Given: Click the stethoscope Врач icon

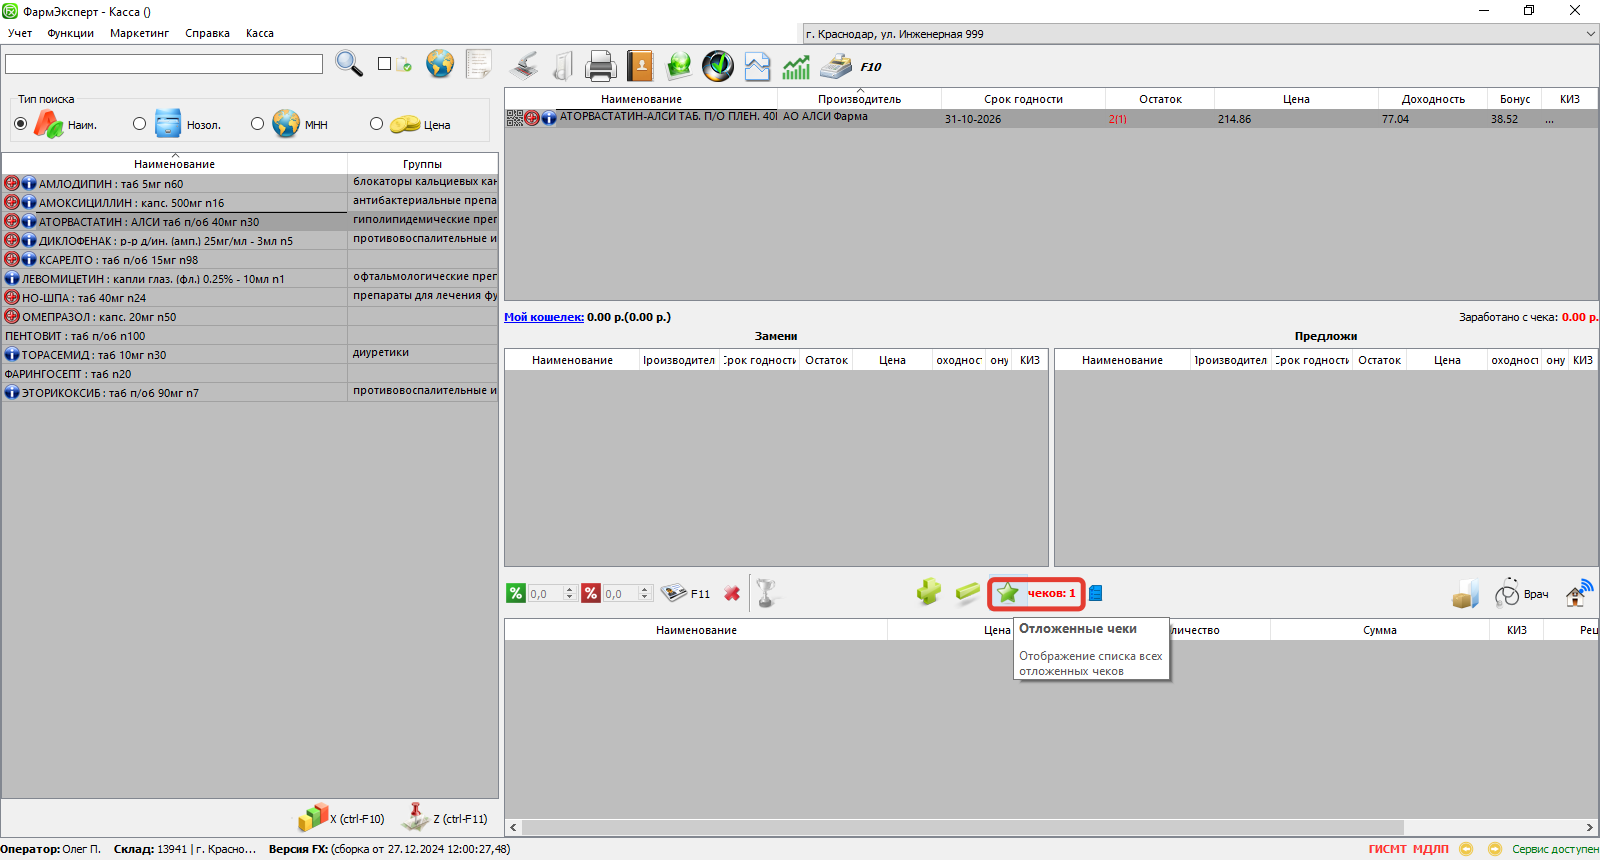Looking at the screenshot, I should coord(1507,593).
